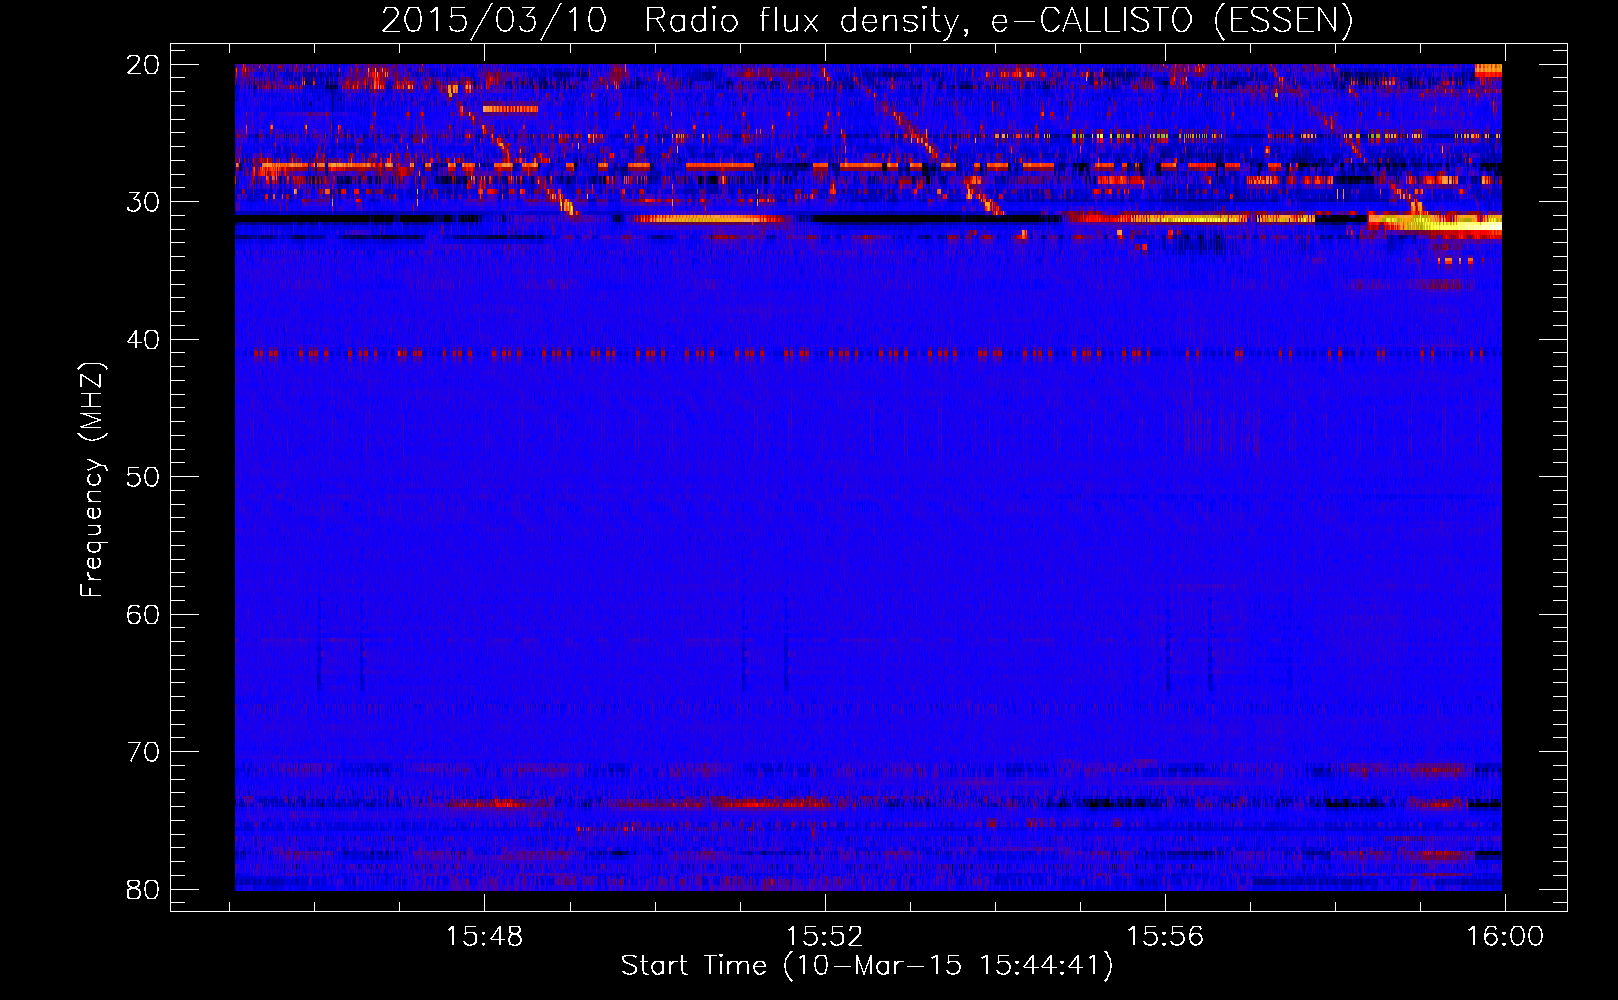Click the 15:56 time tick label

[1165, 937]
